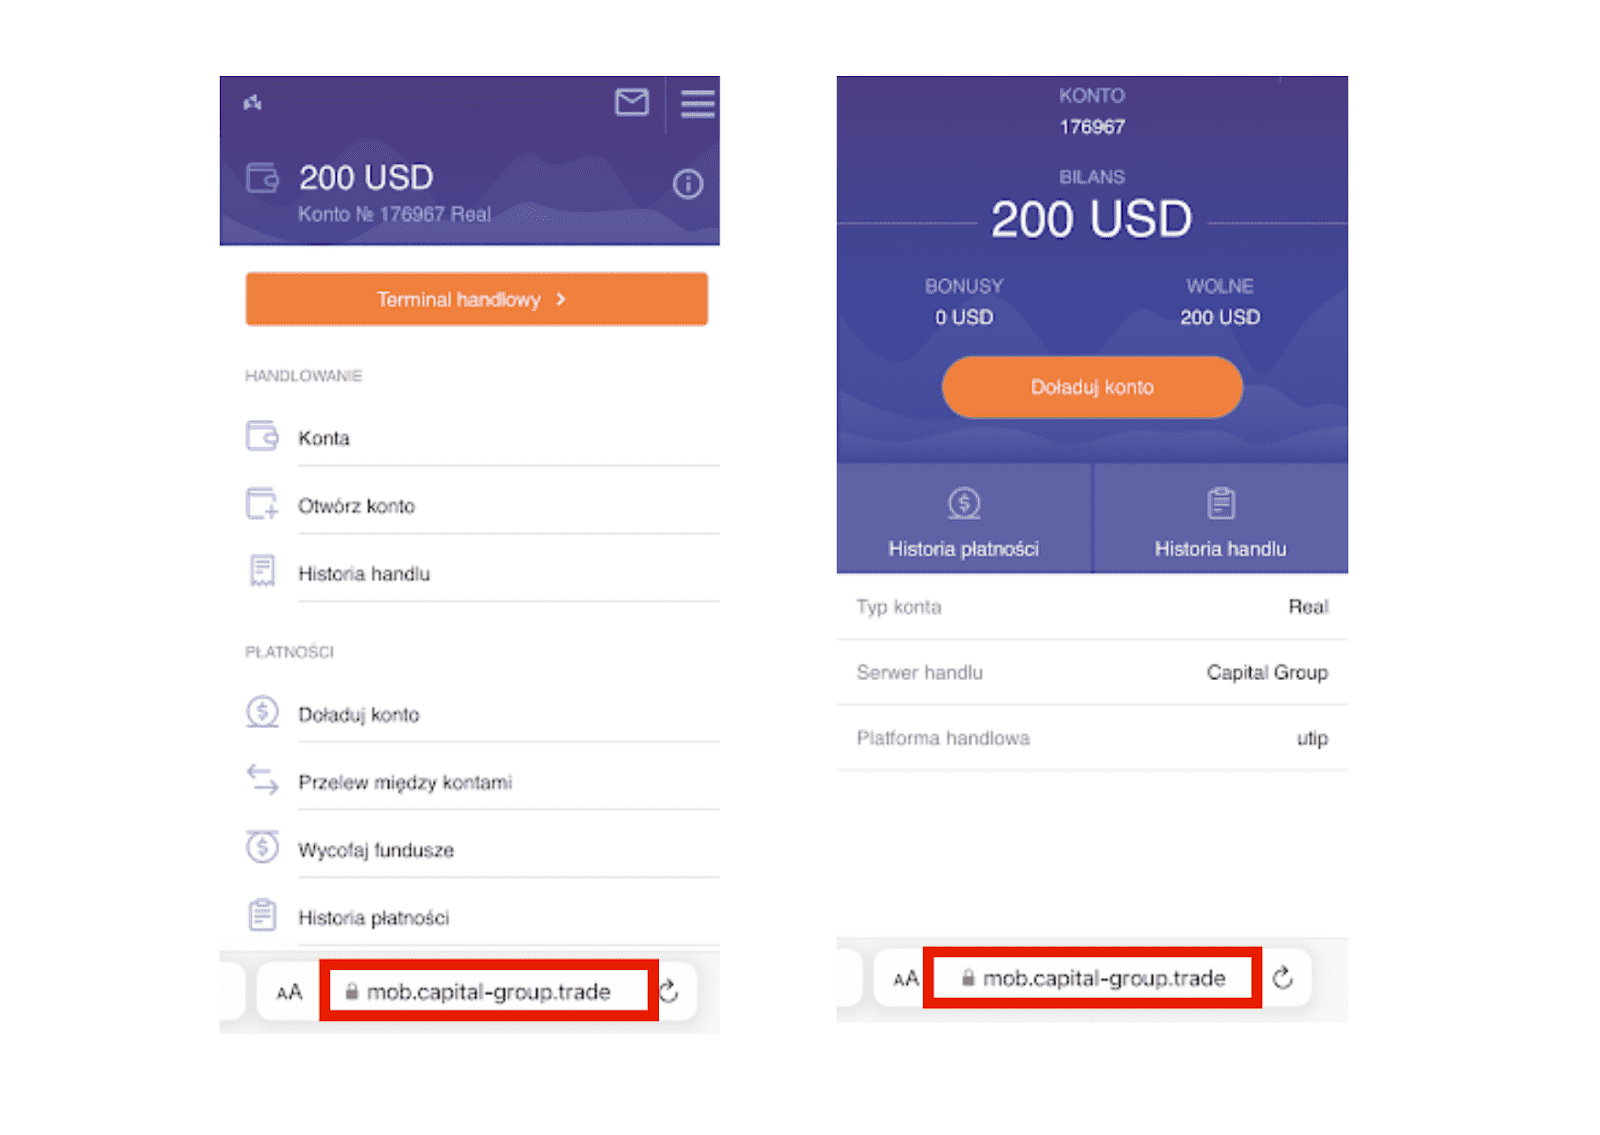Viewport: 1600px width, 1135px height.
Task: Click the Terminal handlowy button
Action: [x=476, y=299]
